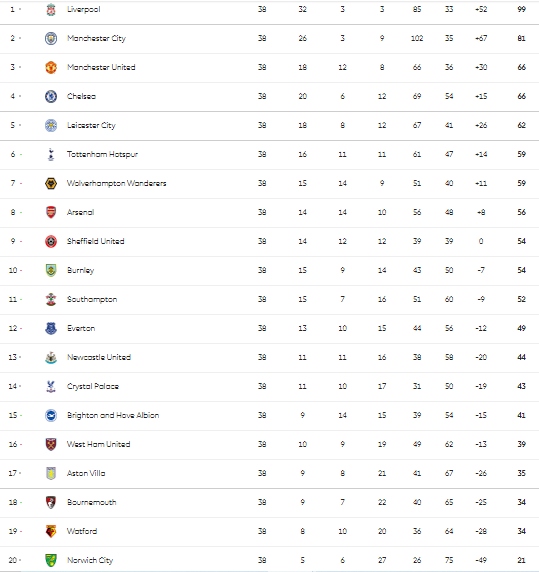Click the Everton club badge

[51, 328]
